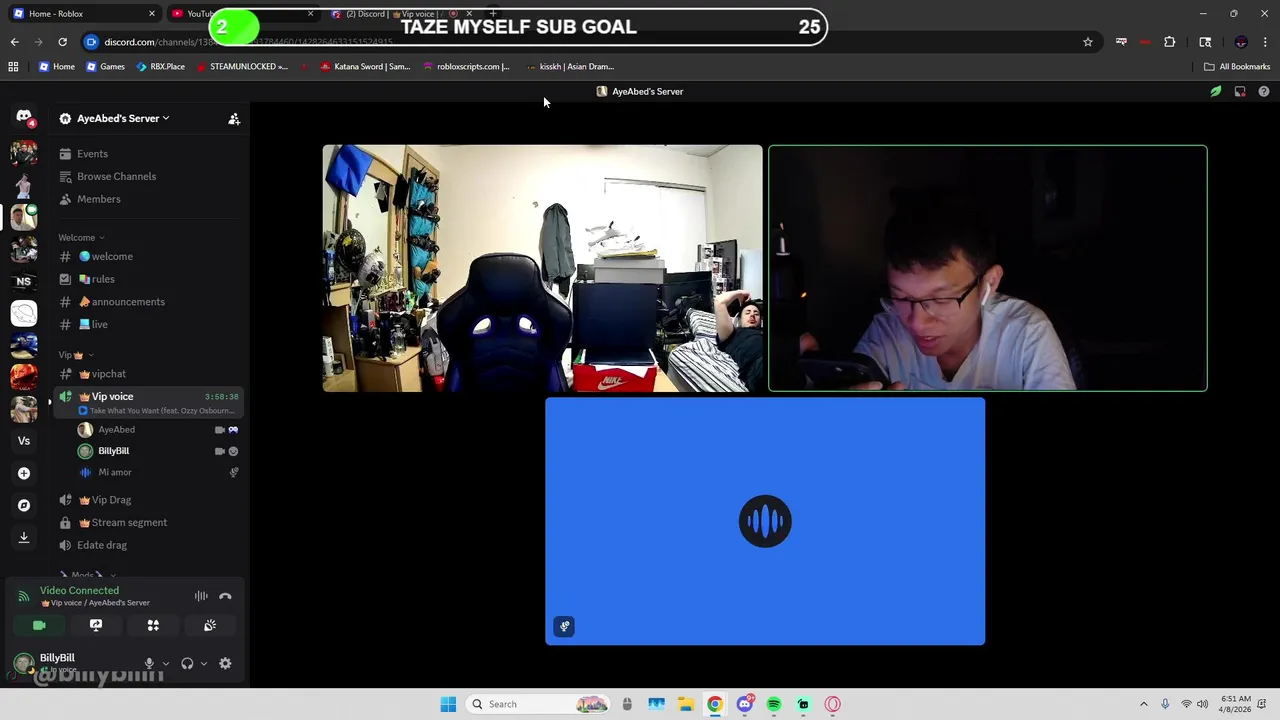This screenshot has height=720, width=1280.
Task: Share your screen icon button
Action: [x=96, y=625]
